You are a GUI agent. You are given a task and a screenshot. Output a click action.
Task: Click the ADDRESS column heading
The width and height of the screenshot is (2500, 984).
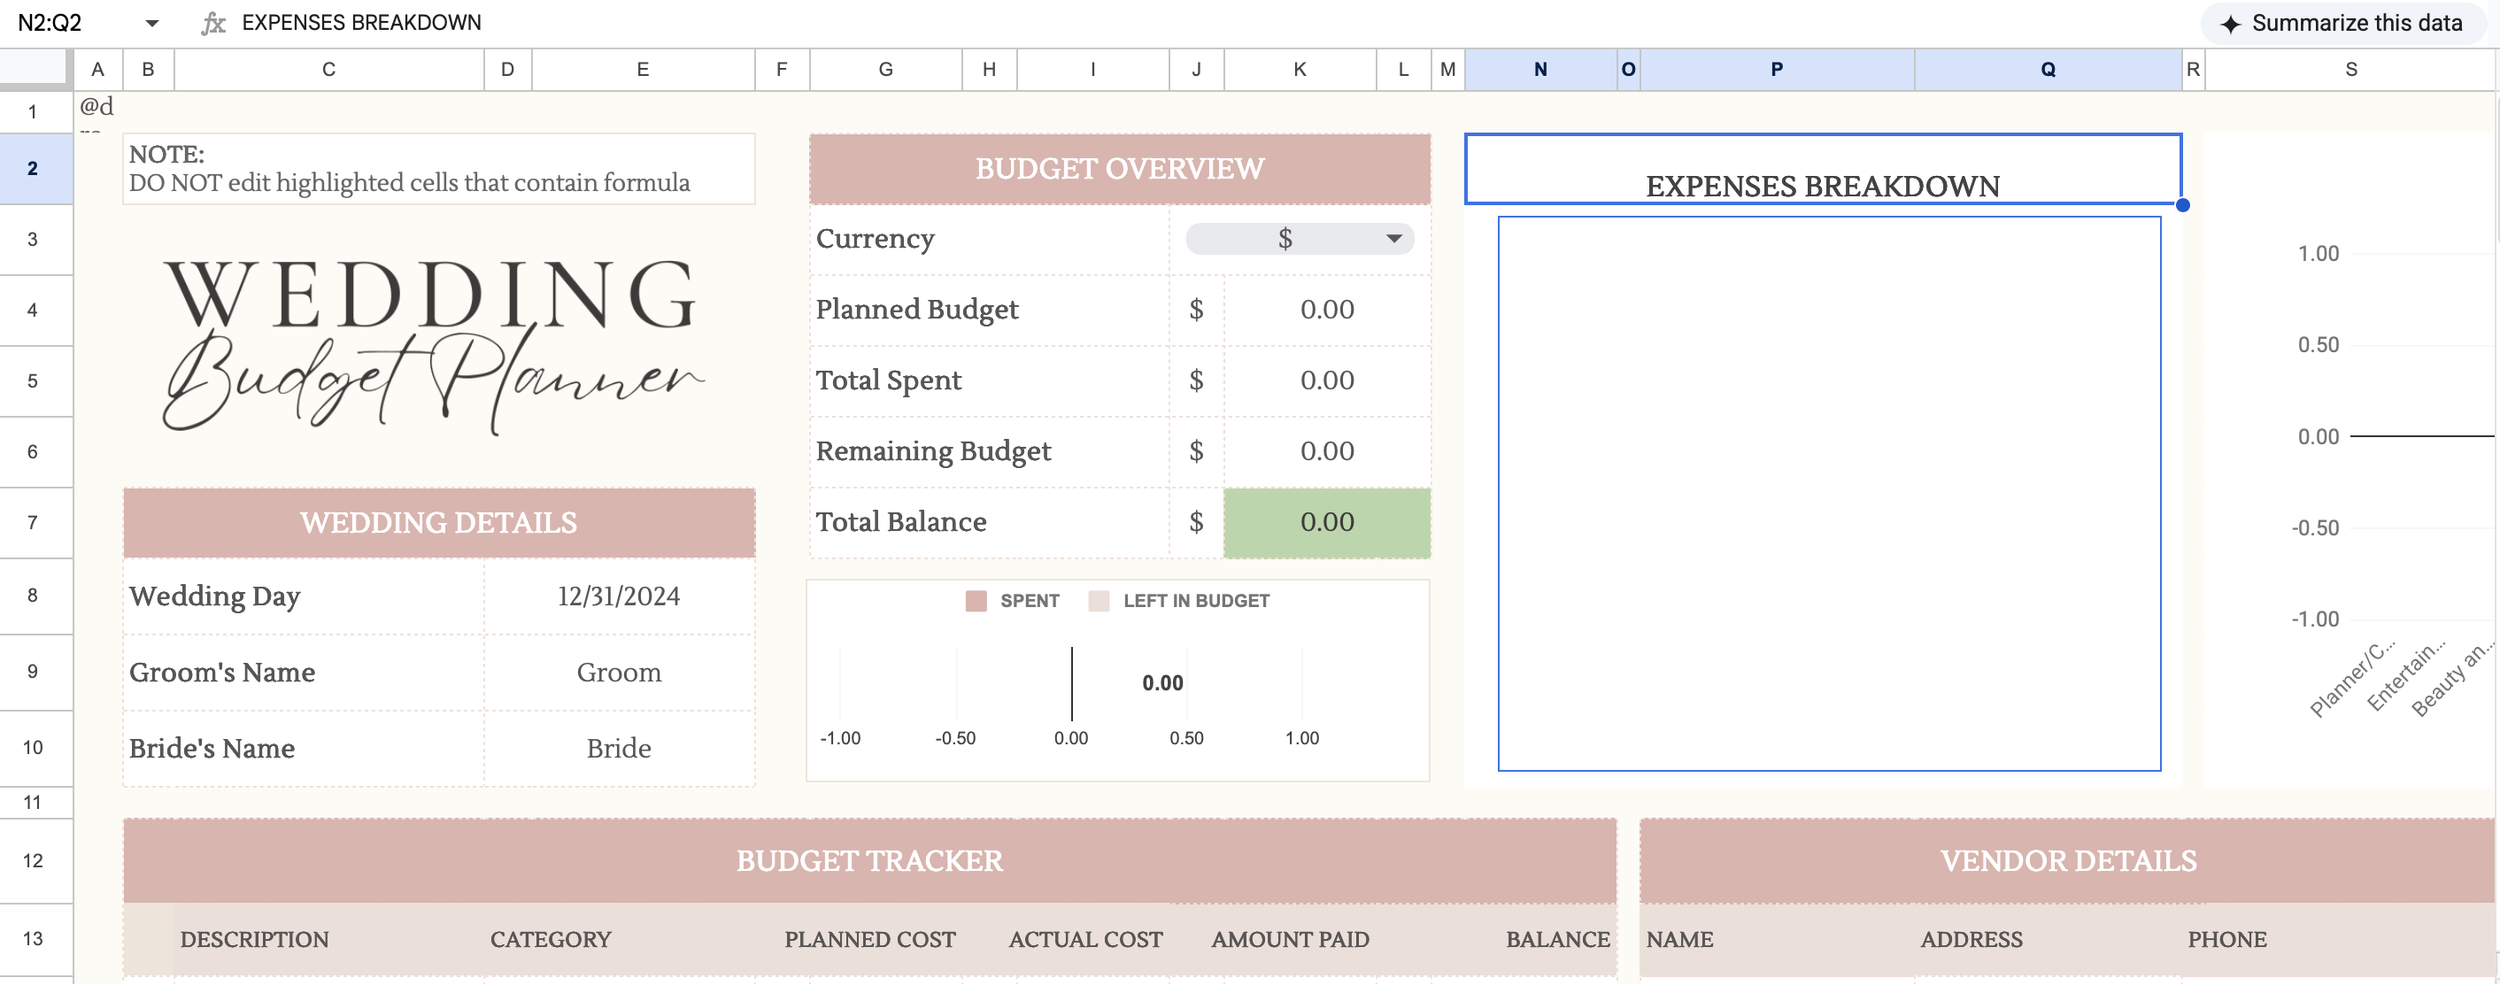[x=1971, y=940]
